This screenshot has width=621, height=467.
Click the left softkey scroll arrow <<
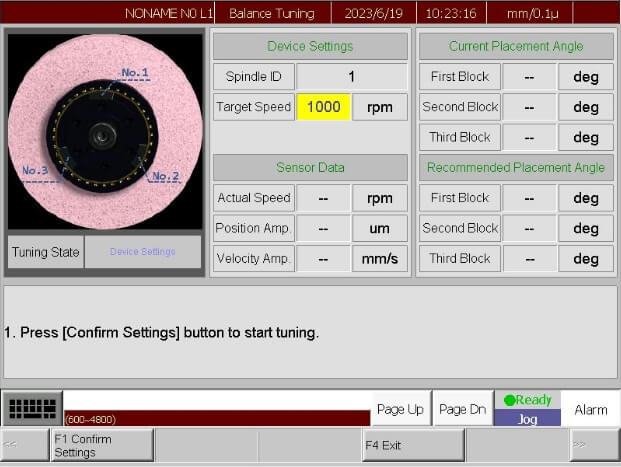pyautogui.click(x=25, y=445)
